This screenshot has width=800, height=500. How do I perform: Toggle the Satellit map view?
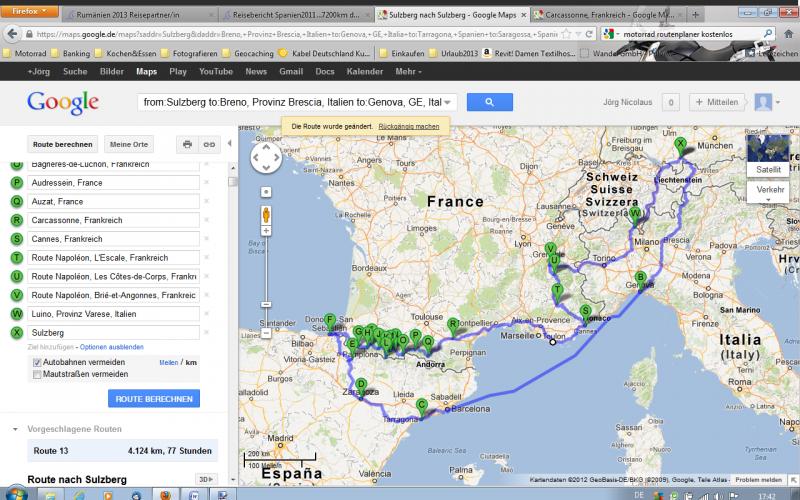coord(768,156)
